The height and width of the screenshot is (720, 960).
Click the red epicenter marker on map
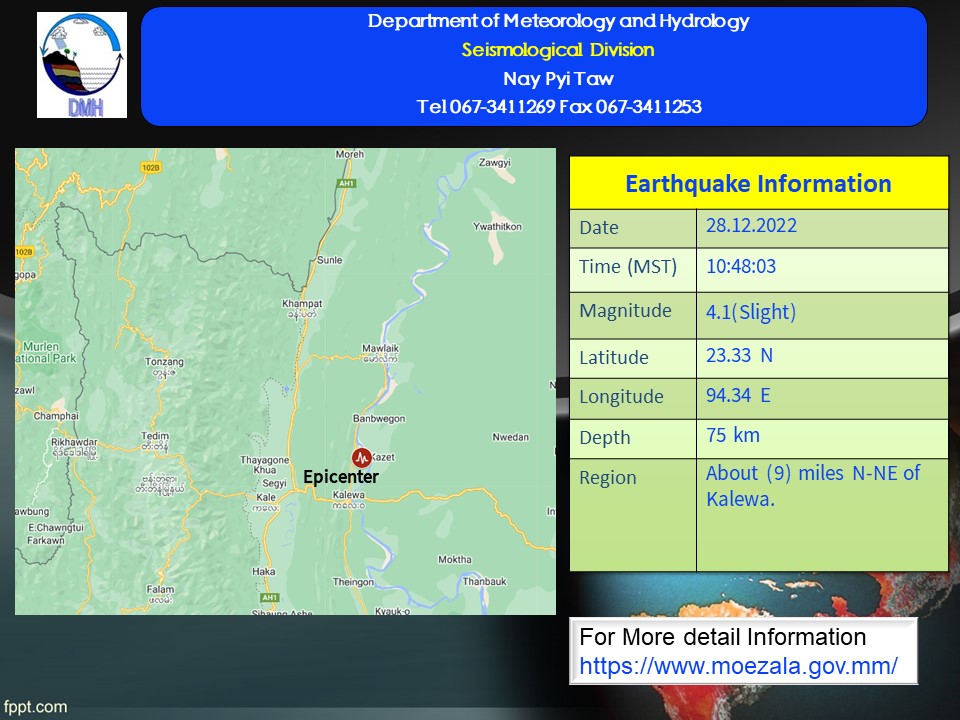tap(362, 457)
